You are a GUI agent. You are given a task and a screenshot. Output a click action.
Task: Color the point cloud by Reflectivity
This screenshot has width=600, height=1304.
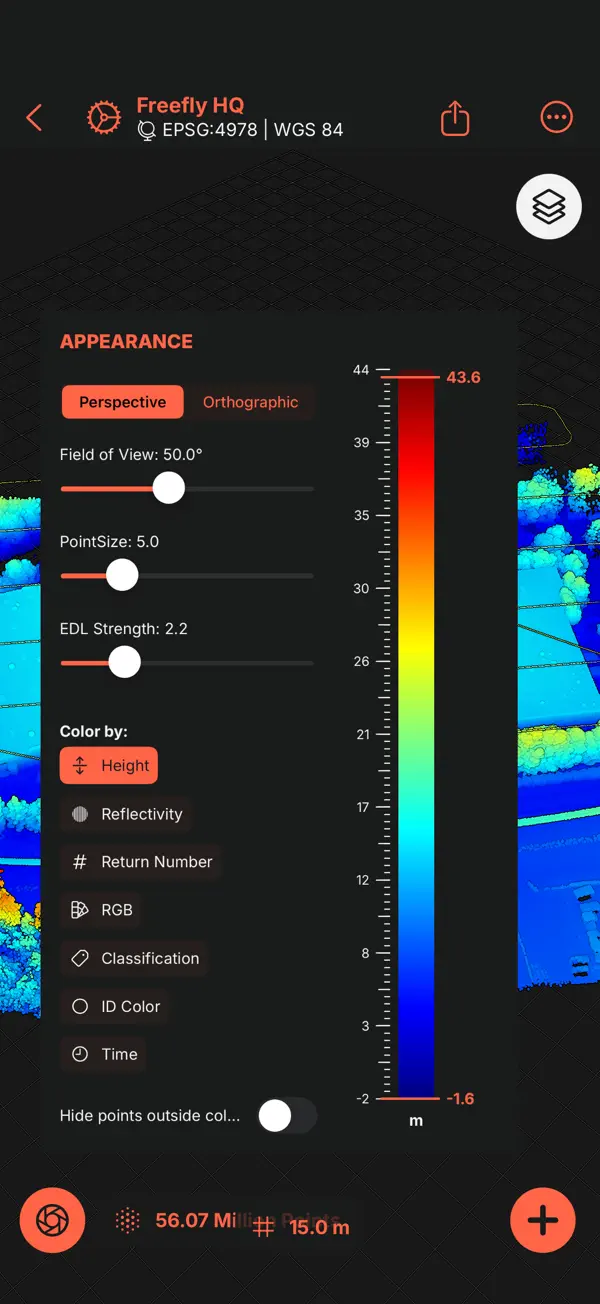[x=126, y=814]
